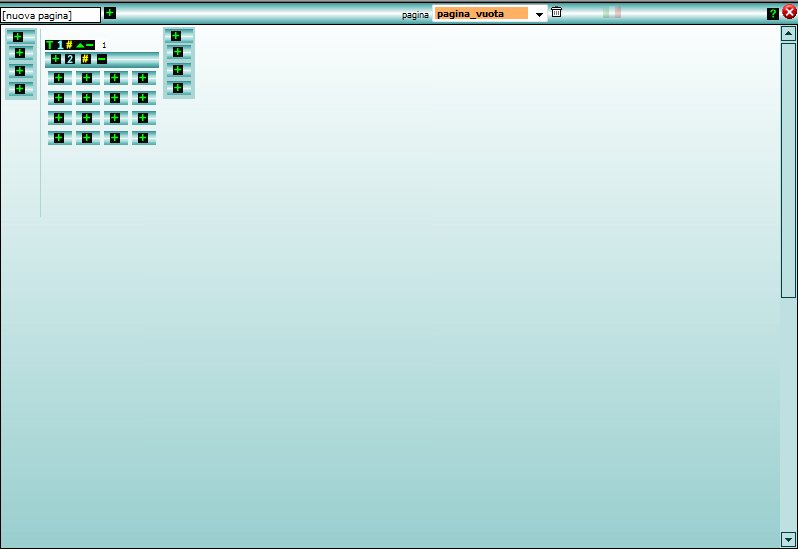Add item in grid row 4, column 4
The image size is (798, 549).
[143, 138]
